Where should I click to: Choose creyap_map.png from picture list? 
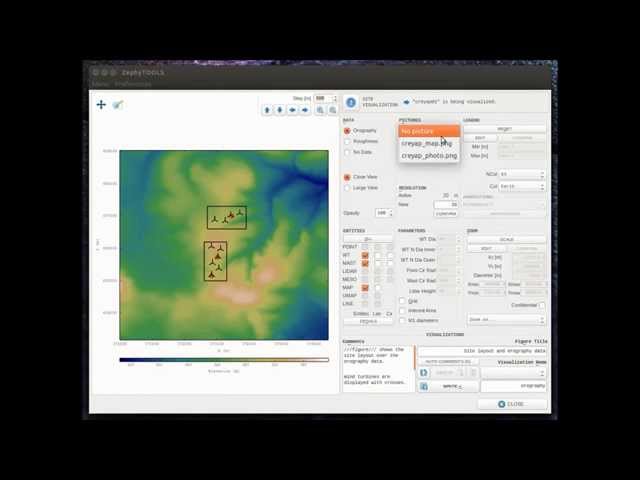(429, 144)
